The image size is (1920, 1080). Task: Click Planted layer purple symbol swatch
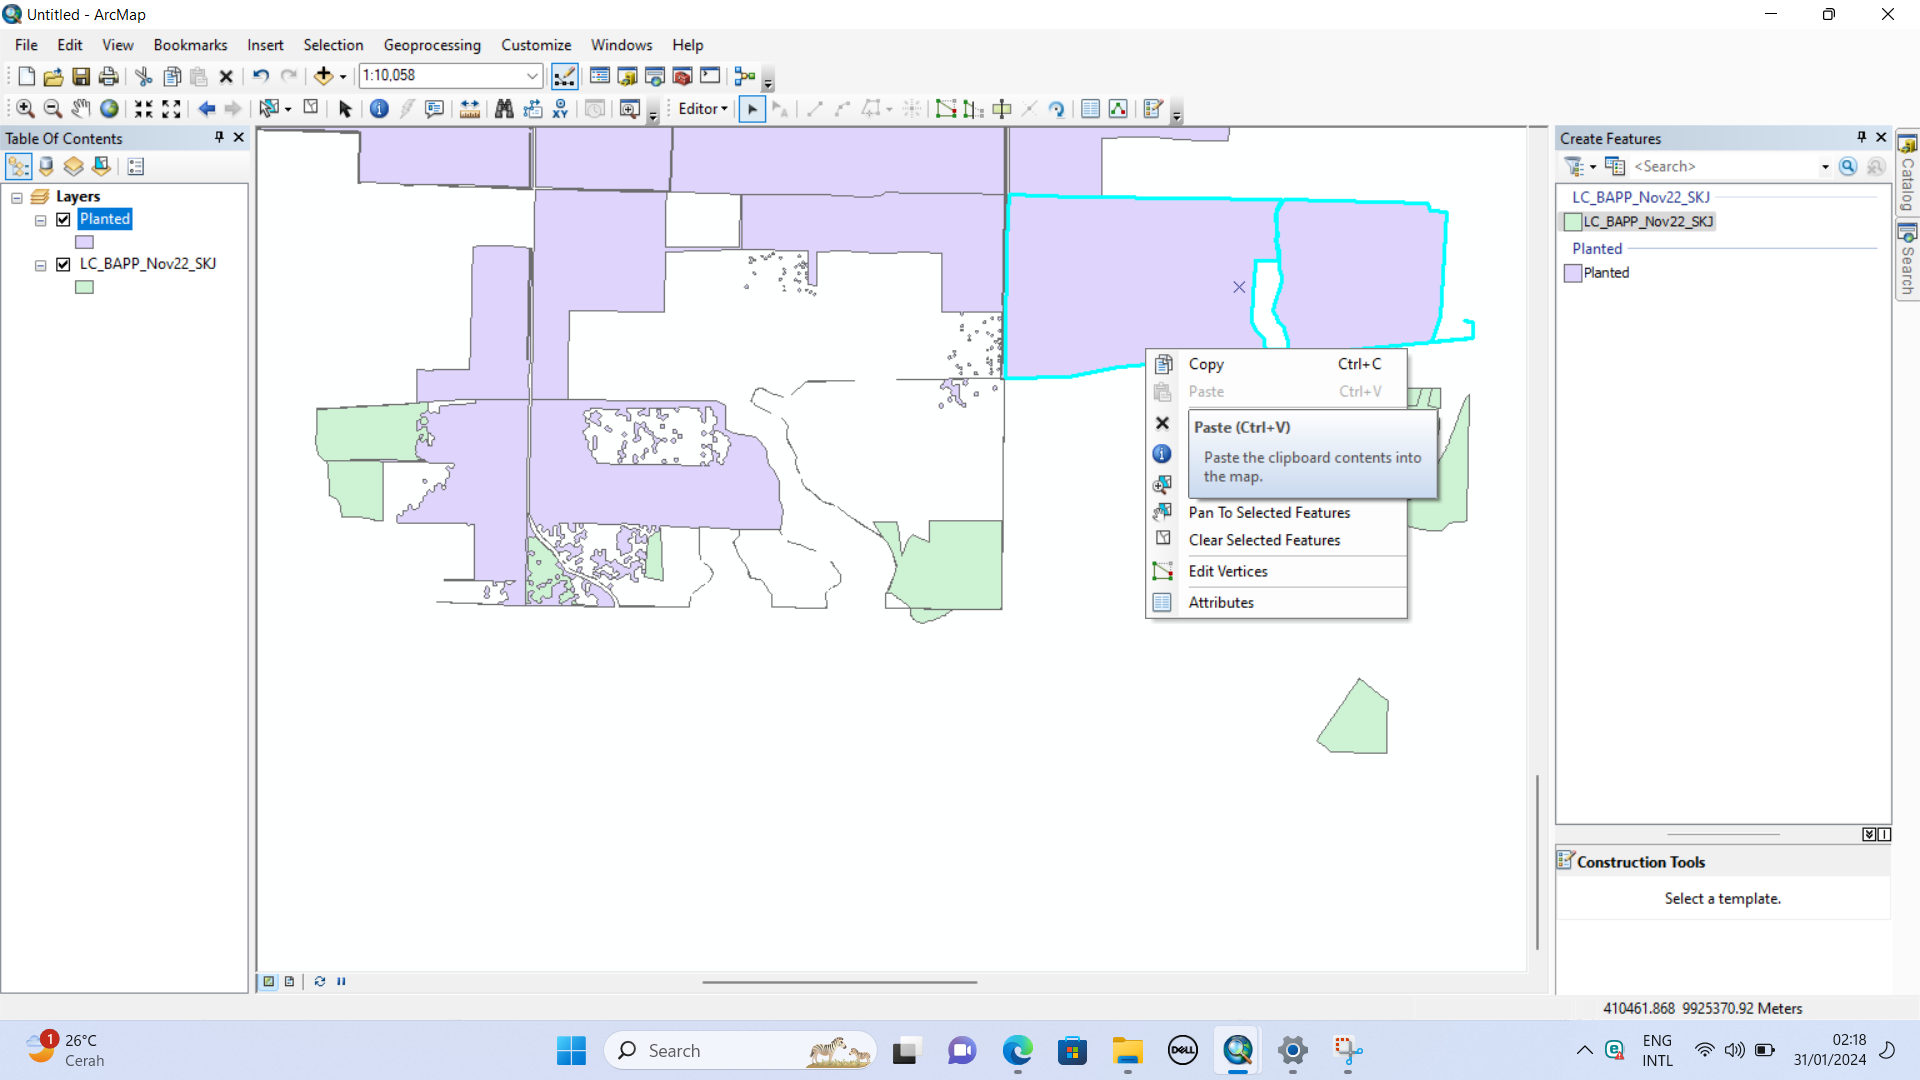pyautogui.click(x=84, y=242)
